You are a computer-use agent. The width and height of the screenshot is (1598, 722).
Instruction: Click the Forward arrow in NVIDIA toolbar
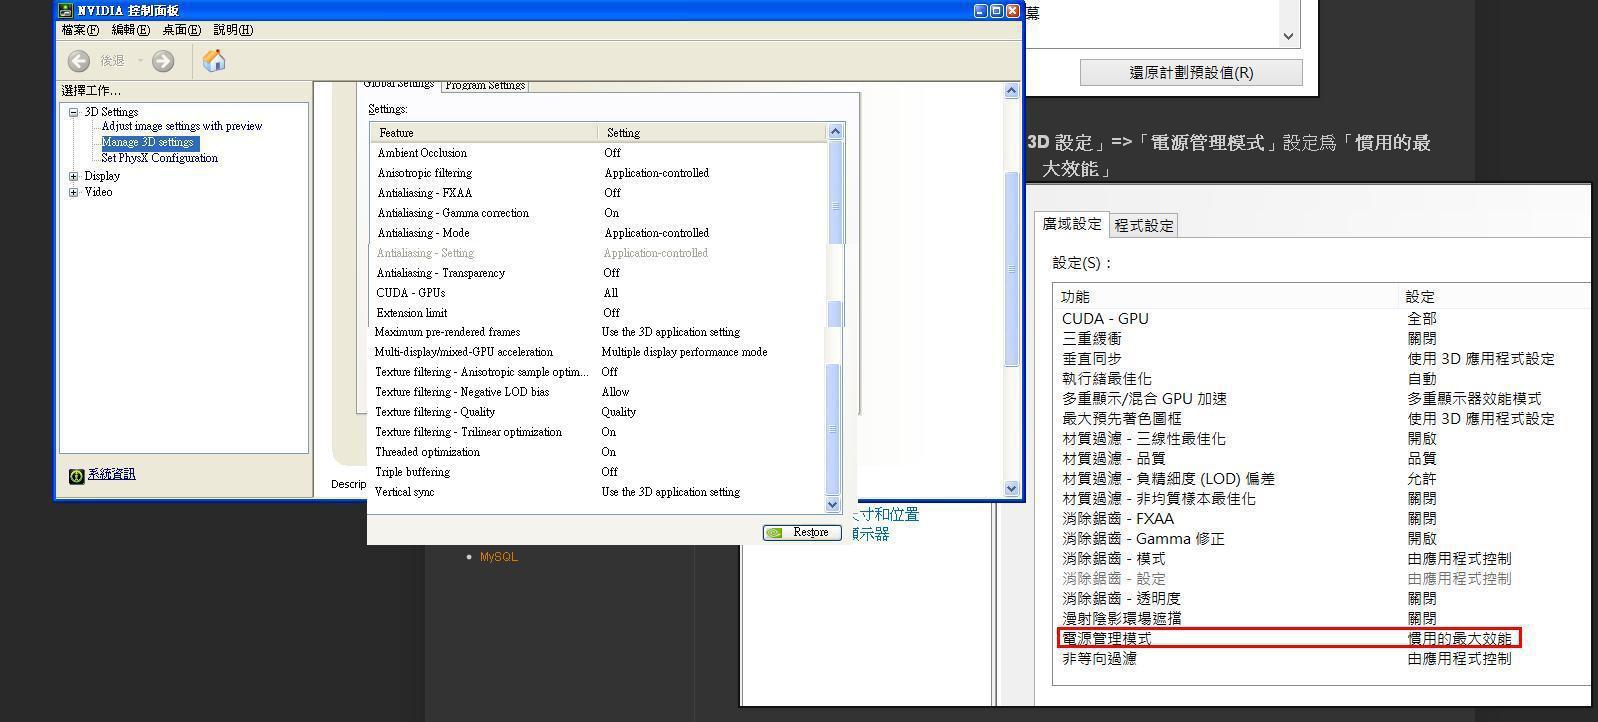[x=163, y=61]
